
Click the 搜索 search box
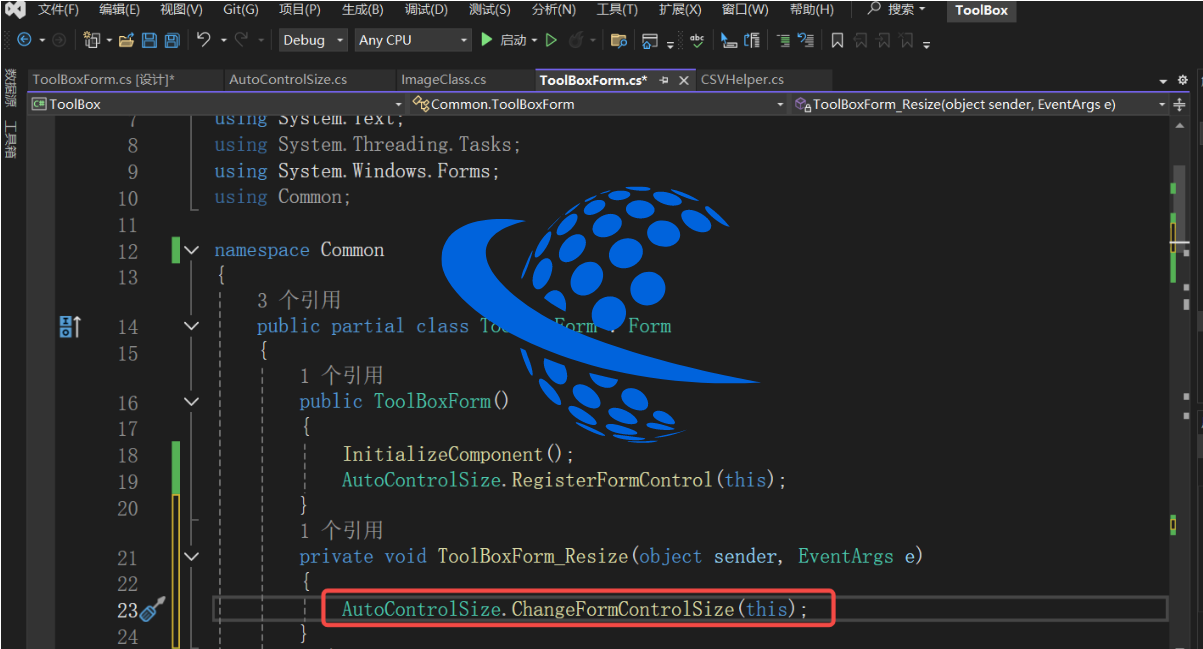click(896, 10)
